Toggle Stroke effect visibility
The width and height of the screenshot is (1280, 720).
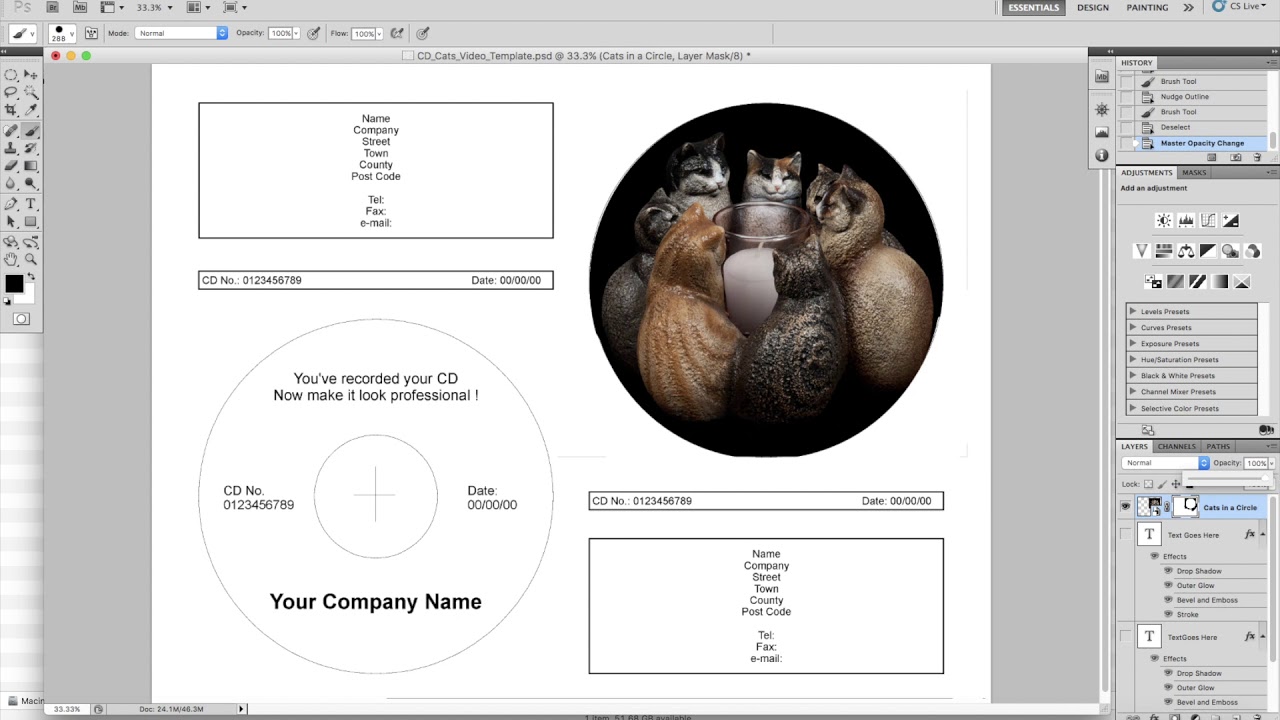[1168, 614]
